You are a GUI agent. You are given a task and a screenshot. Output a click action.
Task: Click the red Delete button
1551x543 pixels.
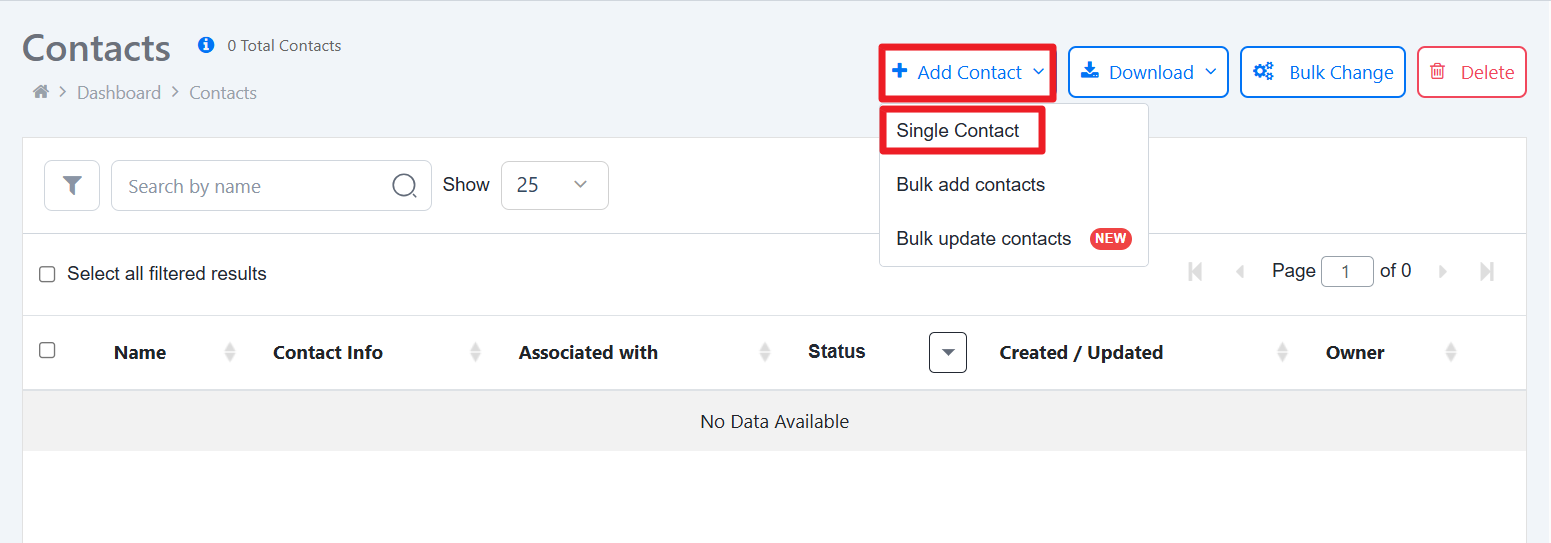[x=1472, y=72]
